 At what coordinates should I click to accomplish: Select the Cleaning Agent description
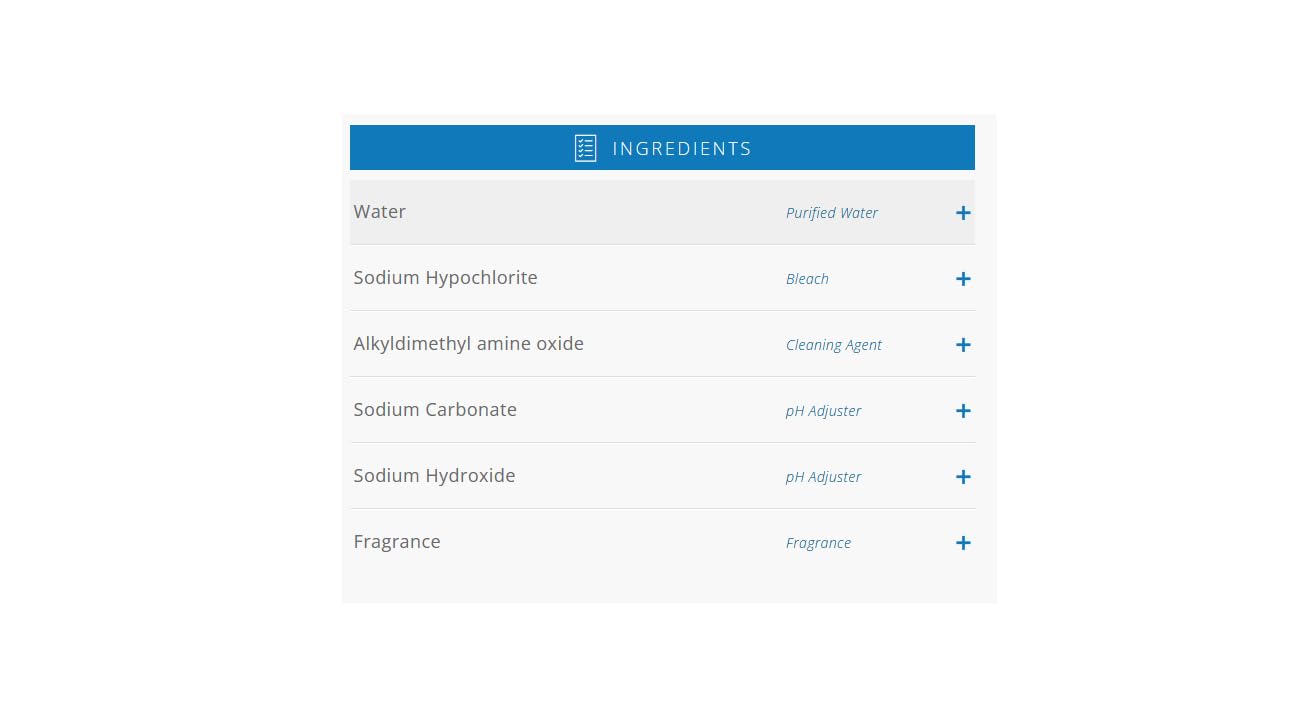click(x=834, y=345)
